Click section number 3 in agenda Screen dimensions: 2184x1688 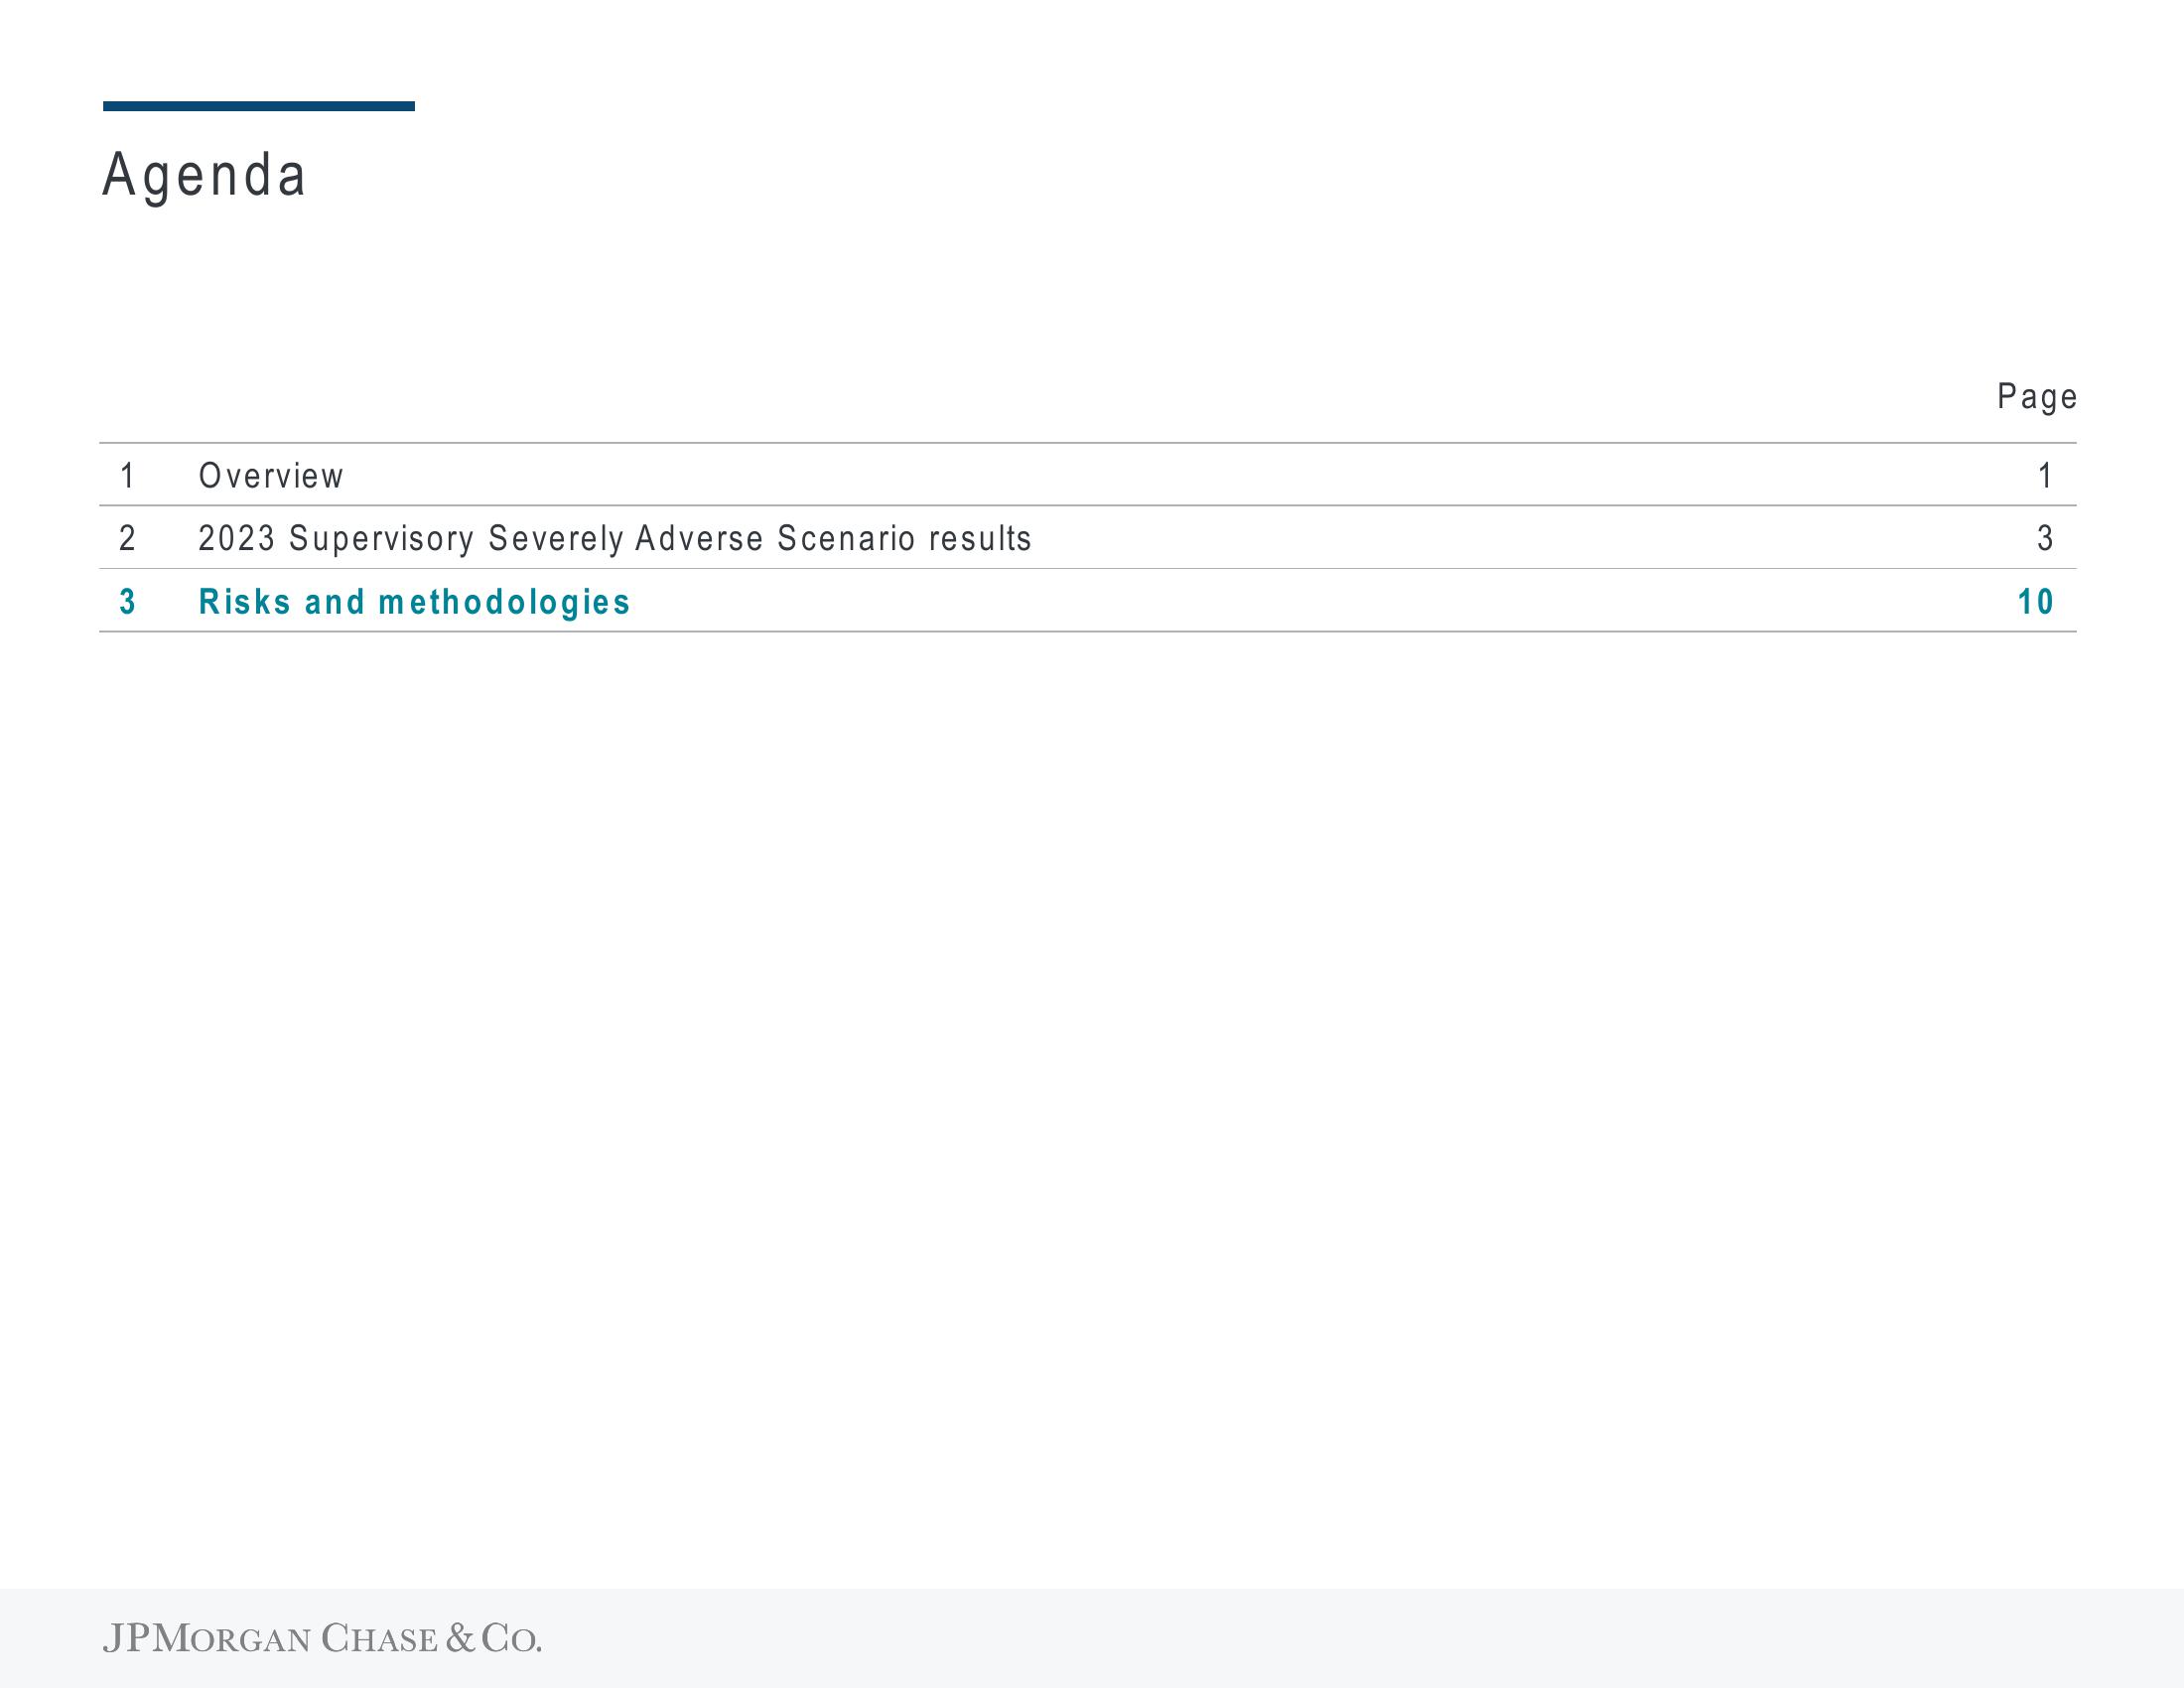point(127,602)
